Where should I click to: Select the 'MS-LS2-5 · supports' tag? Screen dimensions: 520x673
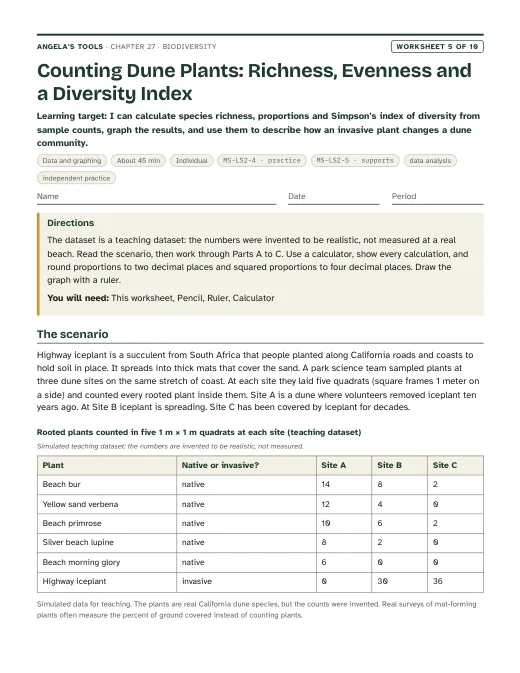pyautogui.click(x=355, y=161)
